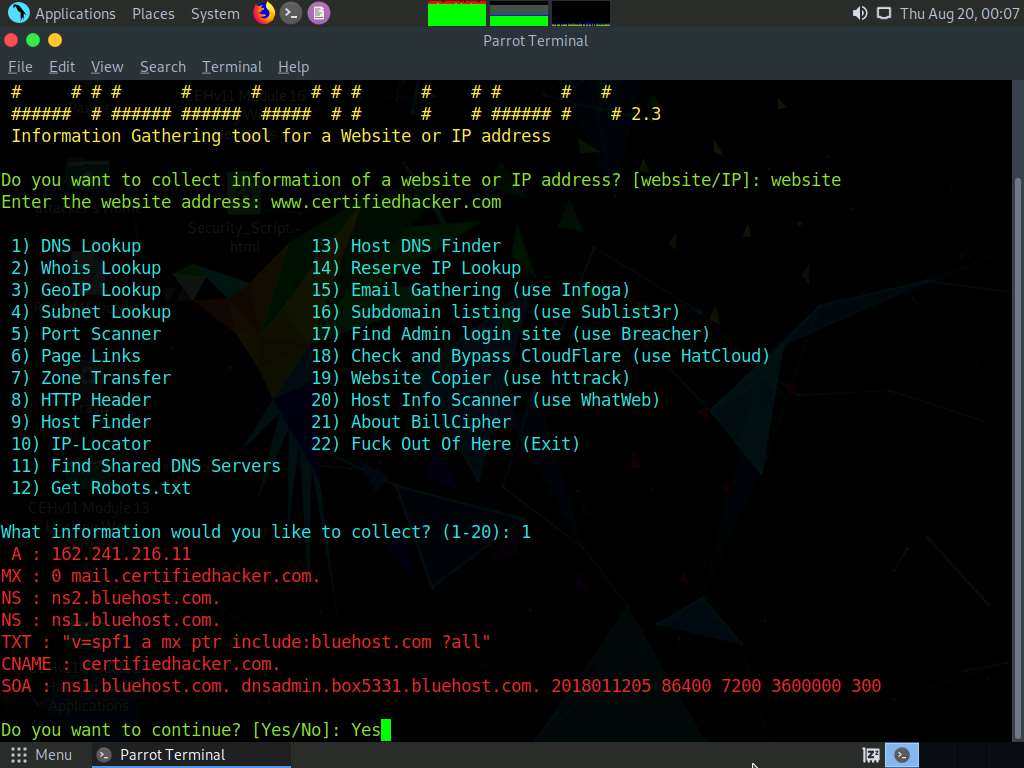Select Parrot Terminal taskbar button
The width and height of the screenshot is (1024, 768).
(x=189, y=755)
